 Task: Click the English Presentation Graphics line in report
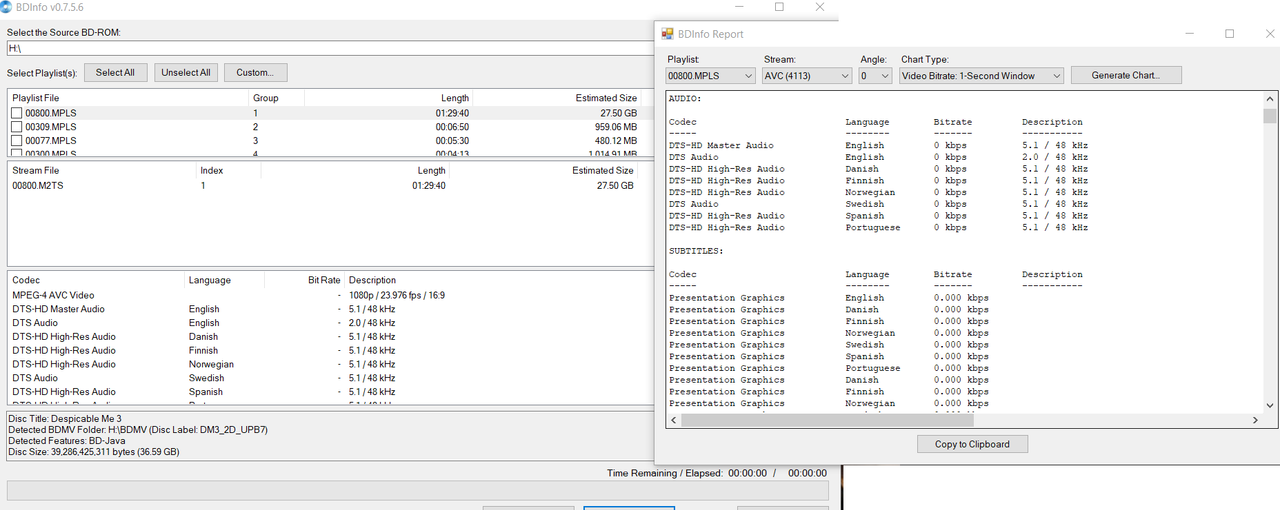[x=829, y=298]
